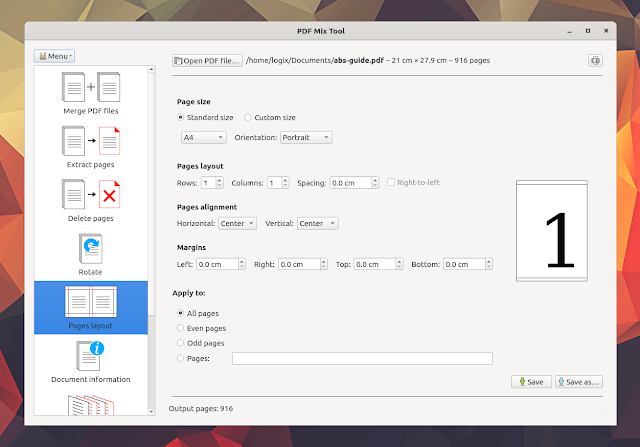Viewport: 640px width, 447px height.
Task: Open the Rotate tool
Action: [91, 254]
